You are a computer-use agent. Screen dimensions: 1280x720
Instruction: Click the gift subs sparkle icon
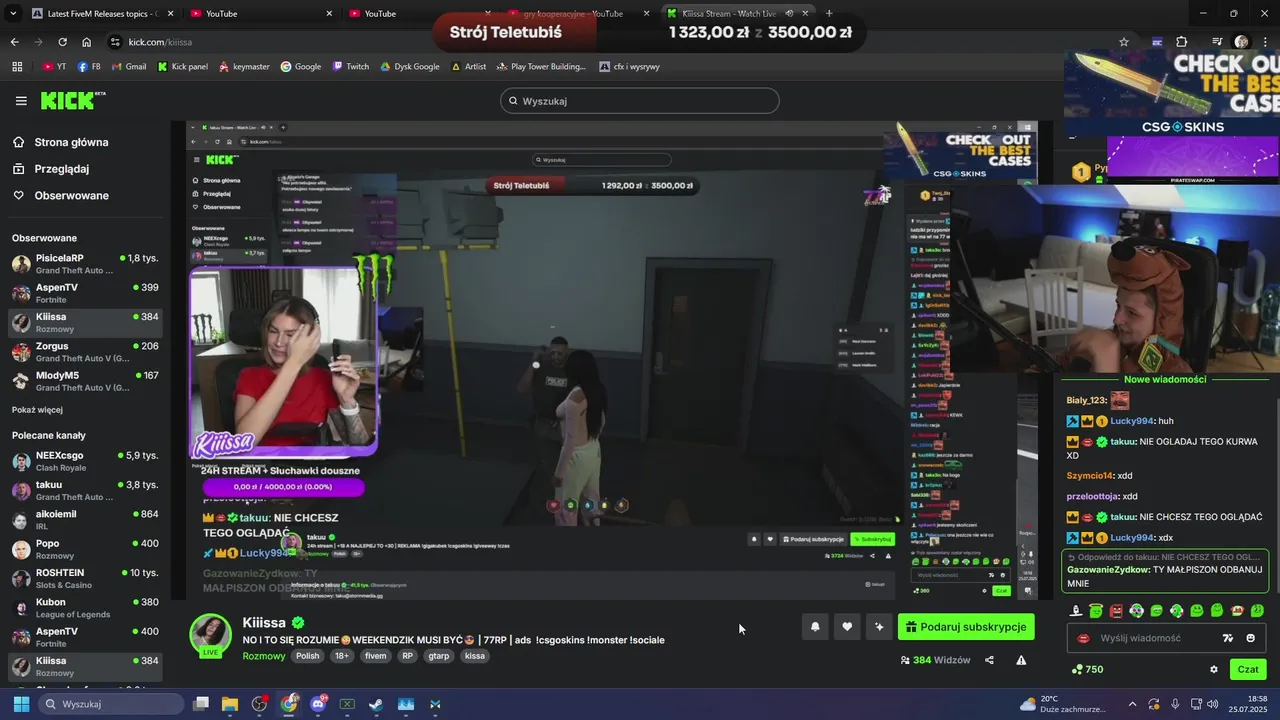[879, 627]
